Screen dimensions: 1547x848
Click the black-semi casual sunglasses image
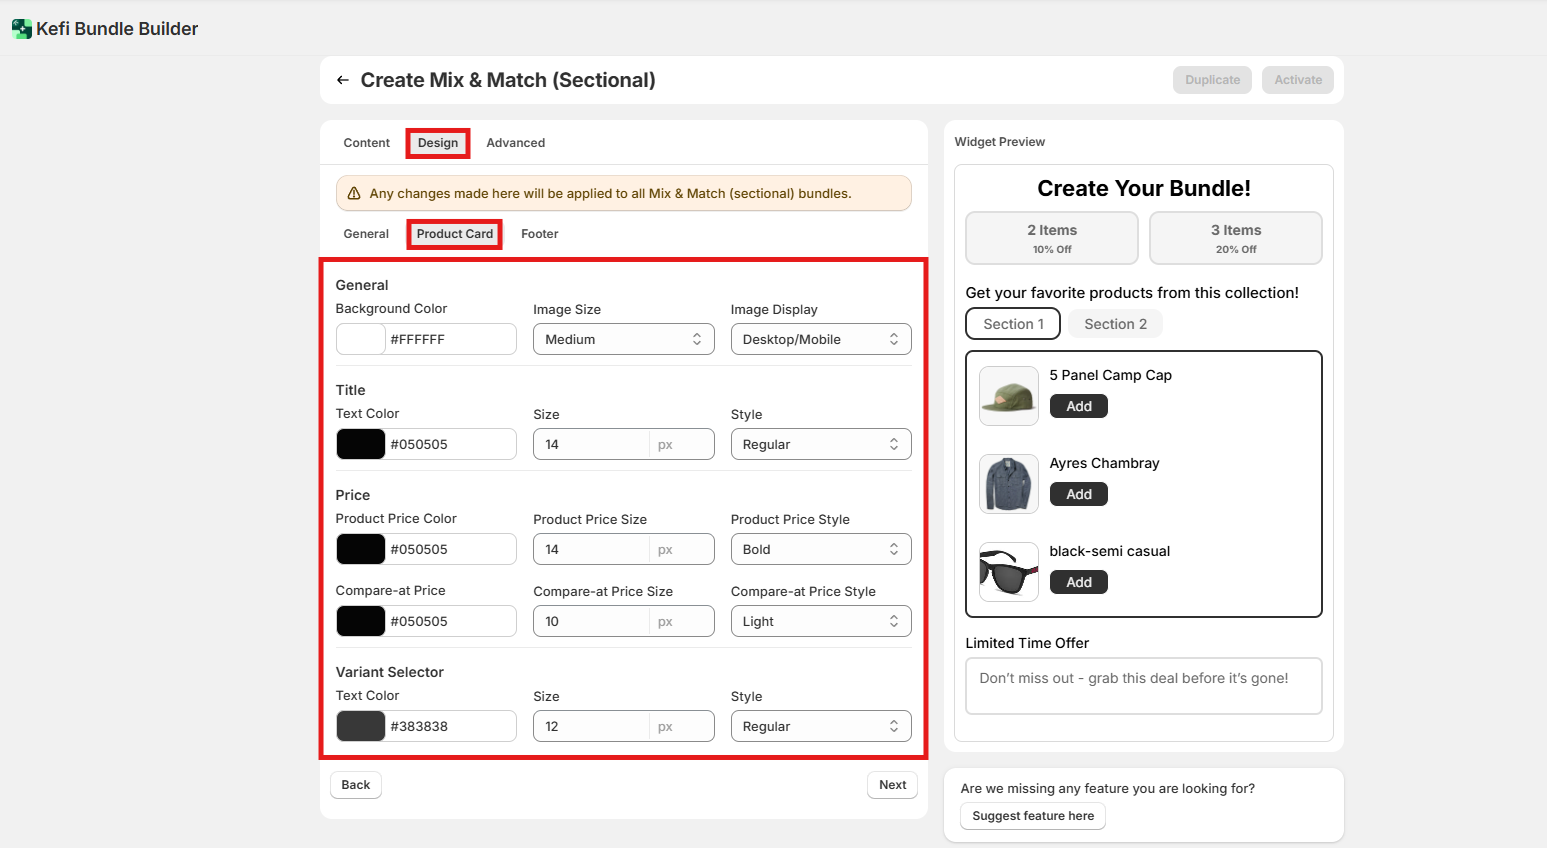[1008, 572]
